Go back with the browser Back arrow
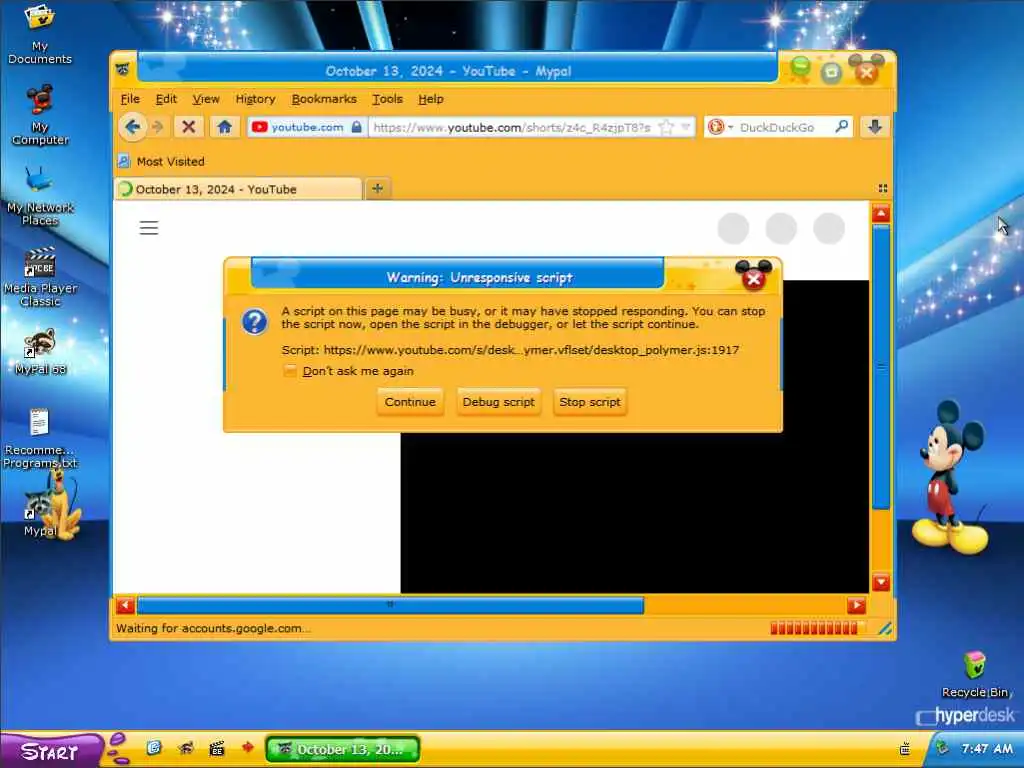Screen dimensions: 1024x768 click(x=133, y=127)
